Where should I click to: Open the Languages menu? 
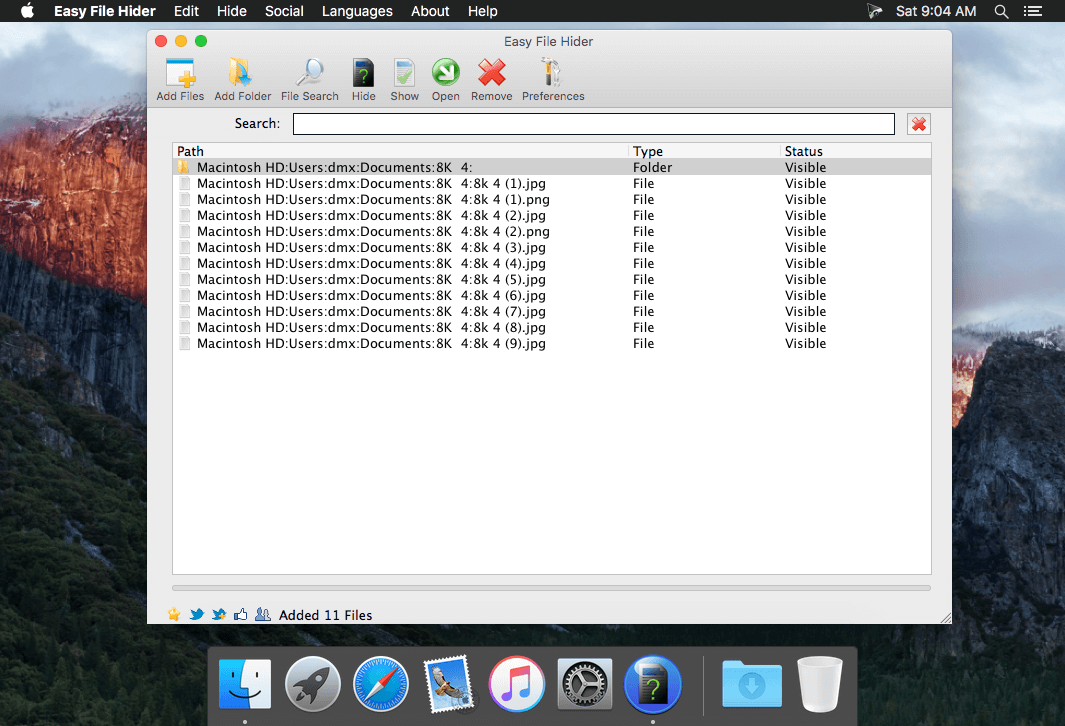click(x=357, y=11)
